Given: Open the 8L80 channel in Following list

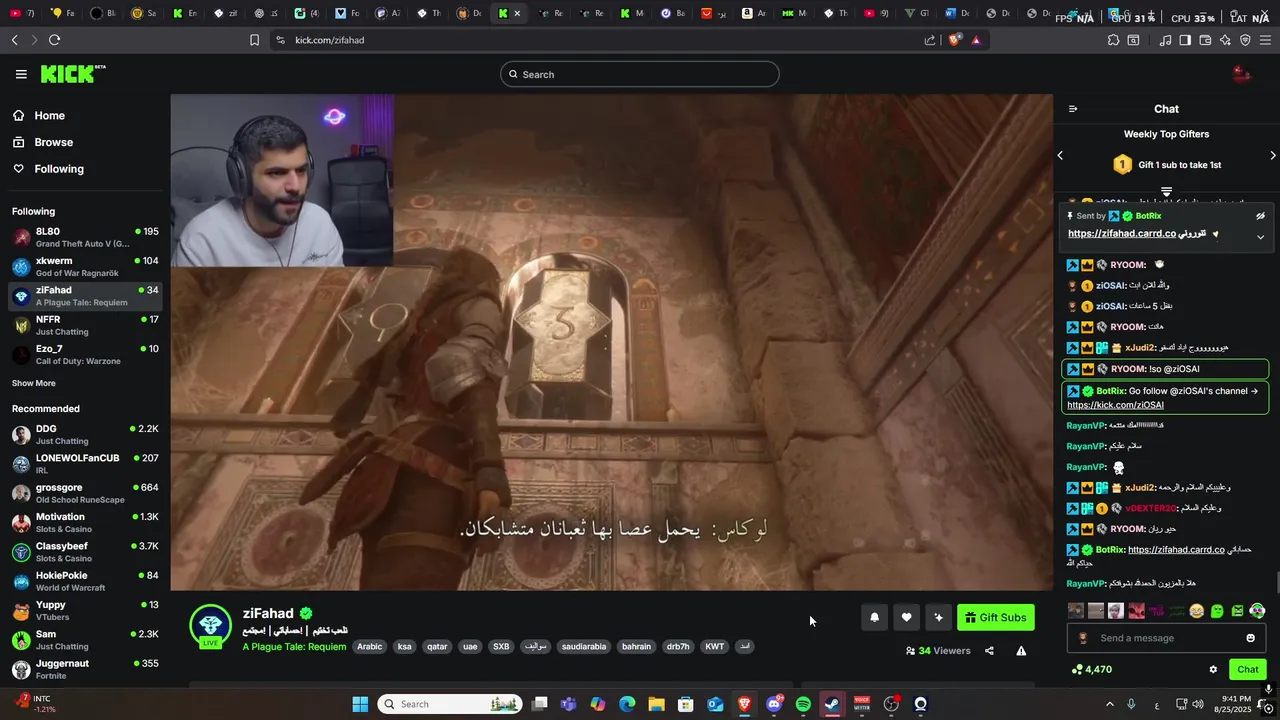Looking at the screenshot, I should tap(85, 237).
